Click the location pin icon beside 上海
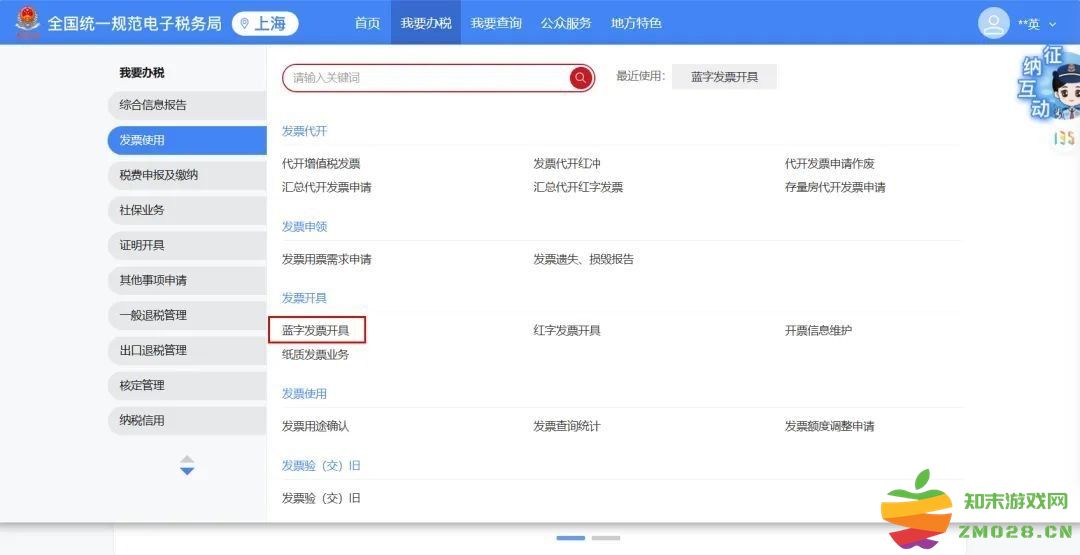Screen dimensions: 1080x555 click(245, 24)
